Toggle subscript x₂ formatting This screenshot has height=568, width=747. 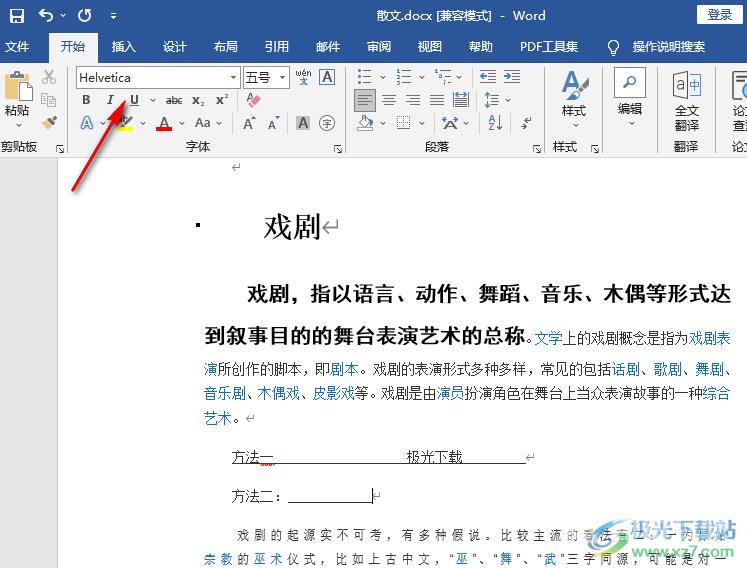tap(198, 100)
